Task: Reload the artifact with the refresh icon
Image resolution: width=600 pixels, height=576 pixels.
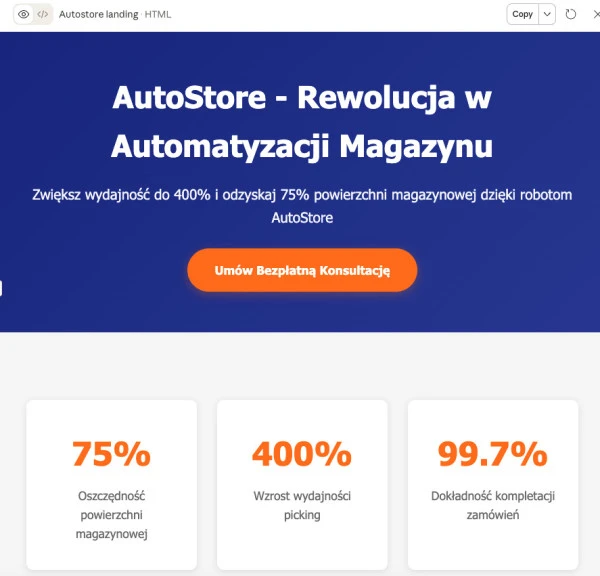Action: [571, 15]
